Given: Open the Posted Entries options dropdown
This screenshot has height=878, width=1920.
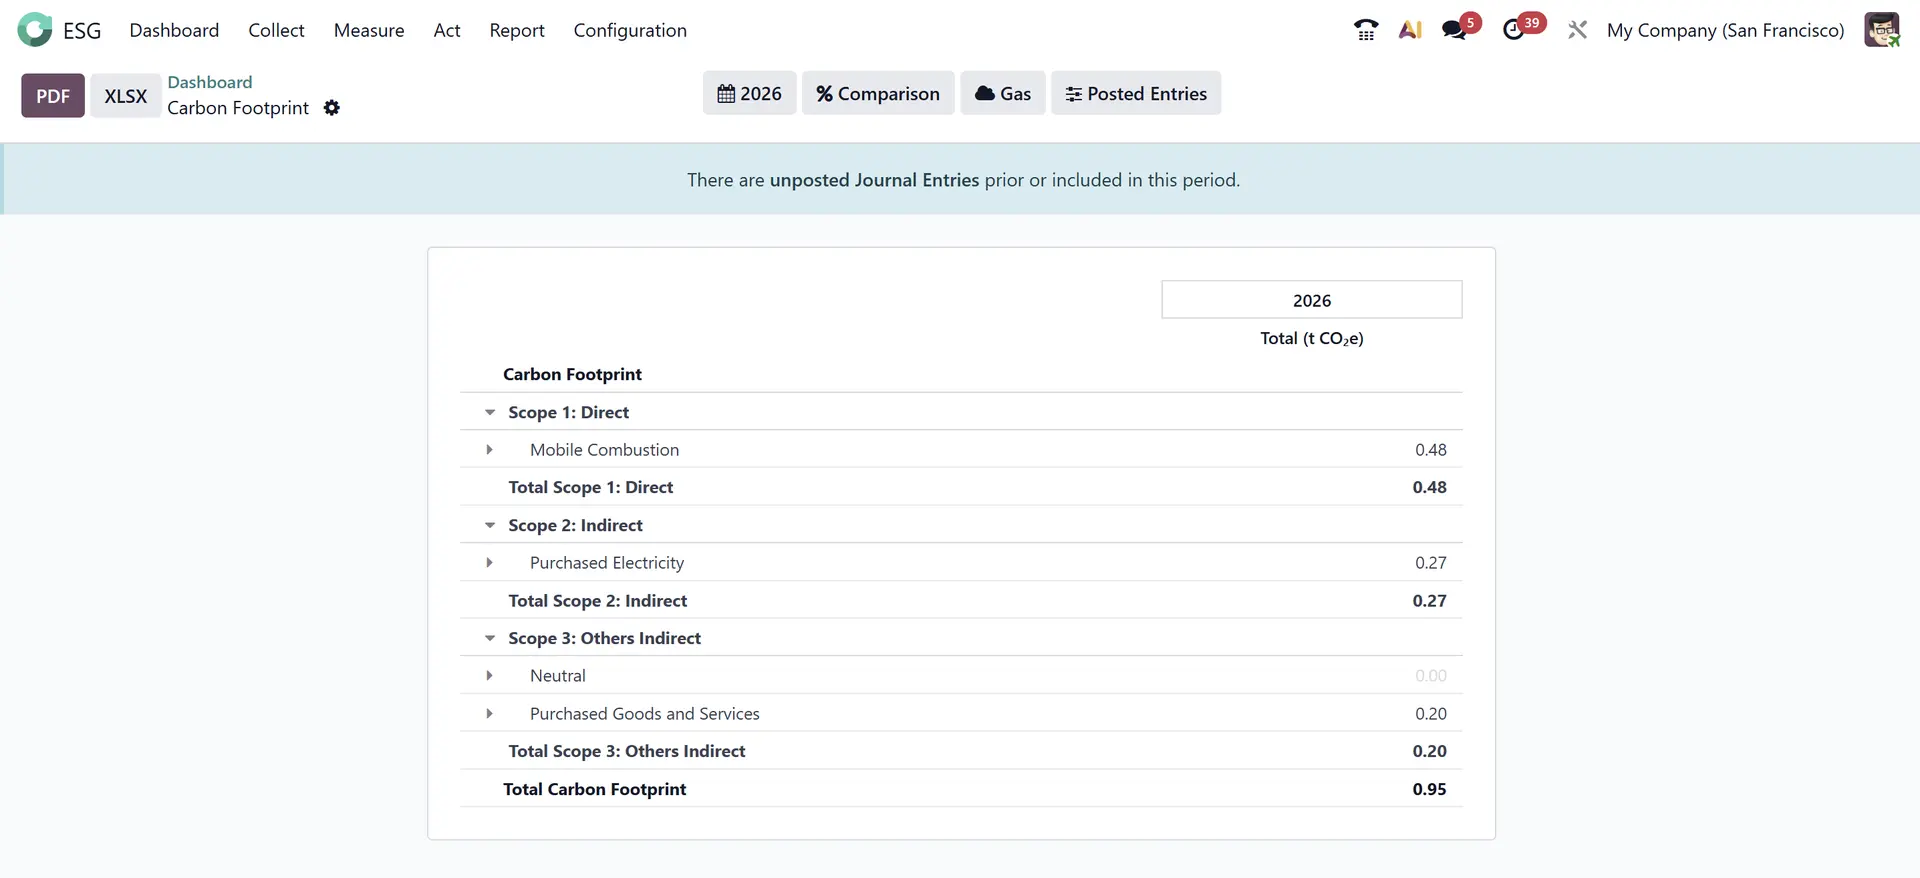Looking at the screenshot, I should (x=1135, y=93).
